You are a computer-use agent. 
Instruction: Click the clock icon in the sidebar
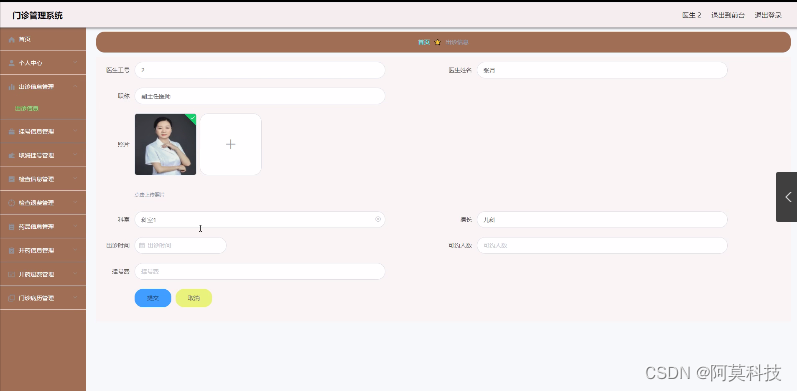[x=12, y=202]
